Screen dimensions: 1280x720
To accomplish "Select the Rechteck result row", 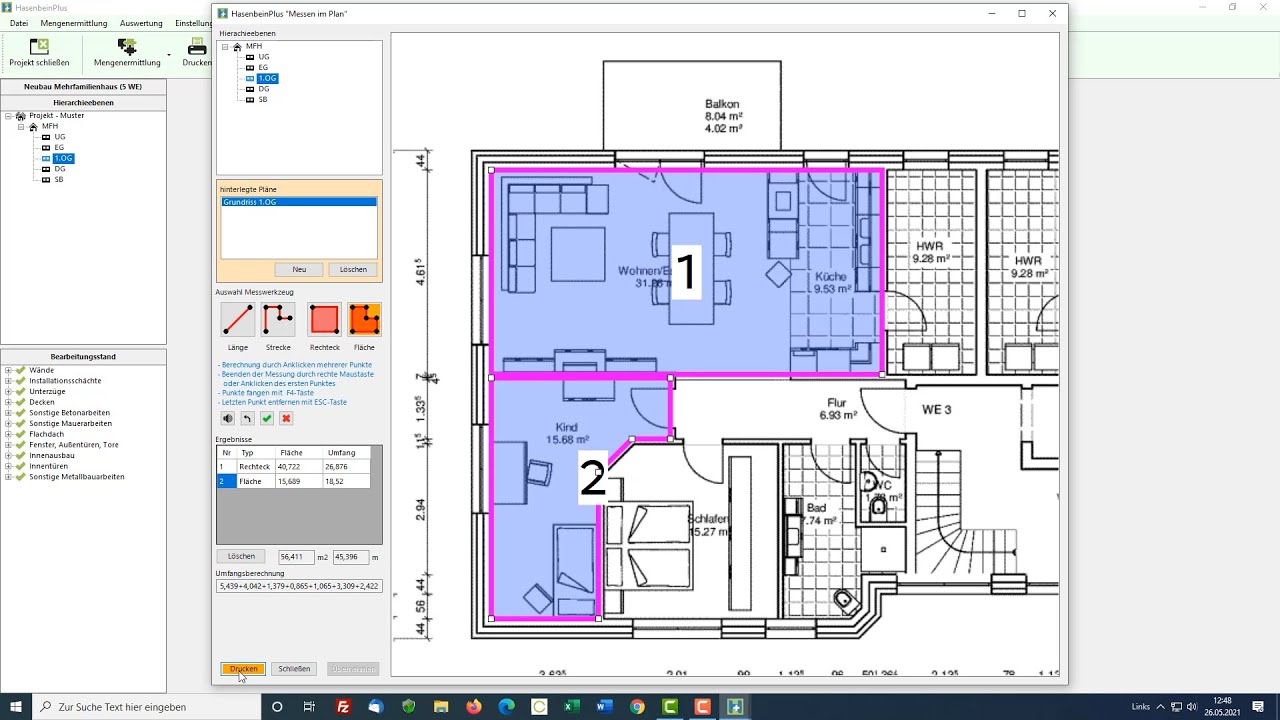I will (294, 467).
